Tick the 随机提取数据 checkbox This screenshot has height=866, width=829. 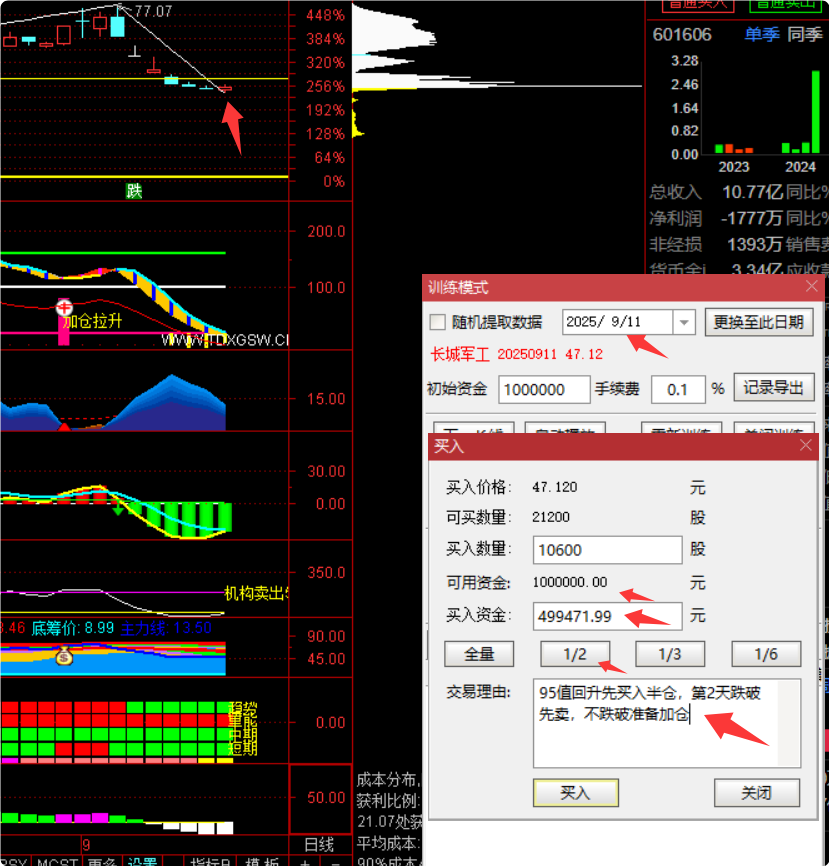437,322
